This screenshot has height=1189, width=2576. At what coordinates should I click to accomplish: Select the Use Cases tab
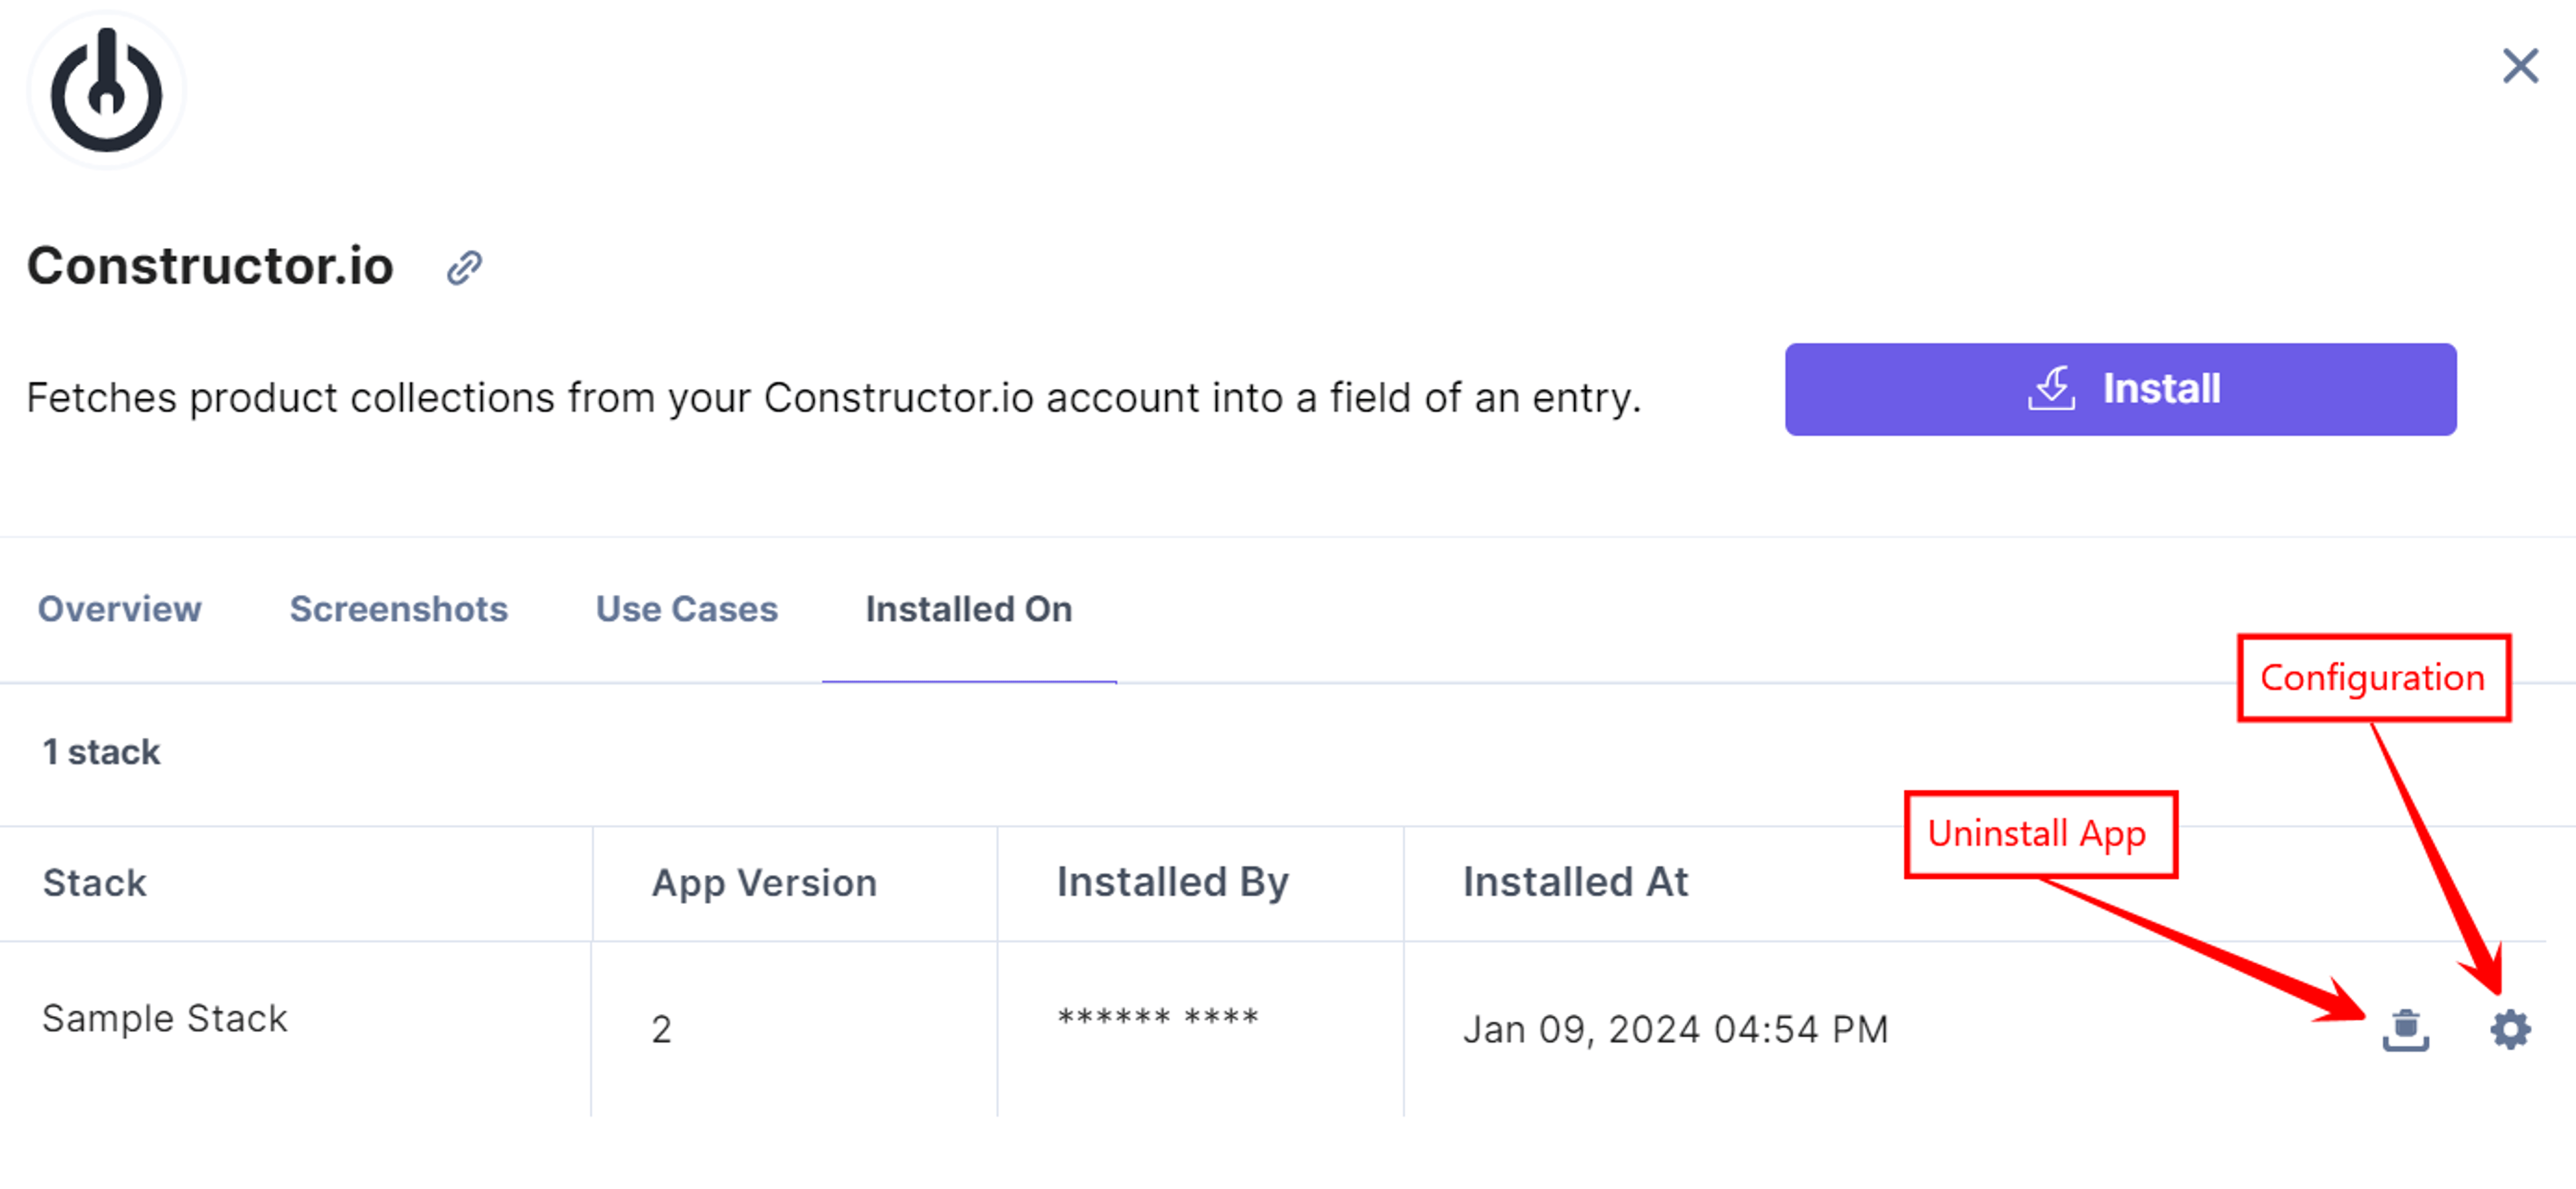[686, 609]
